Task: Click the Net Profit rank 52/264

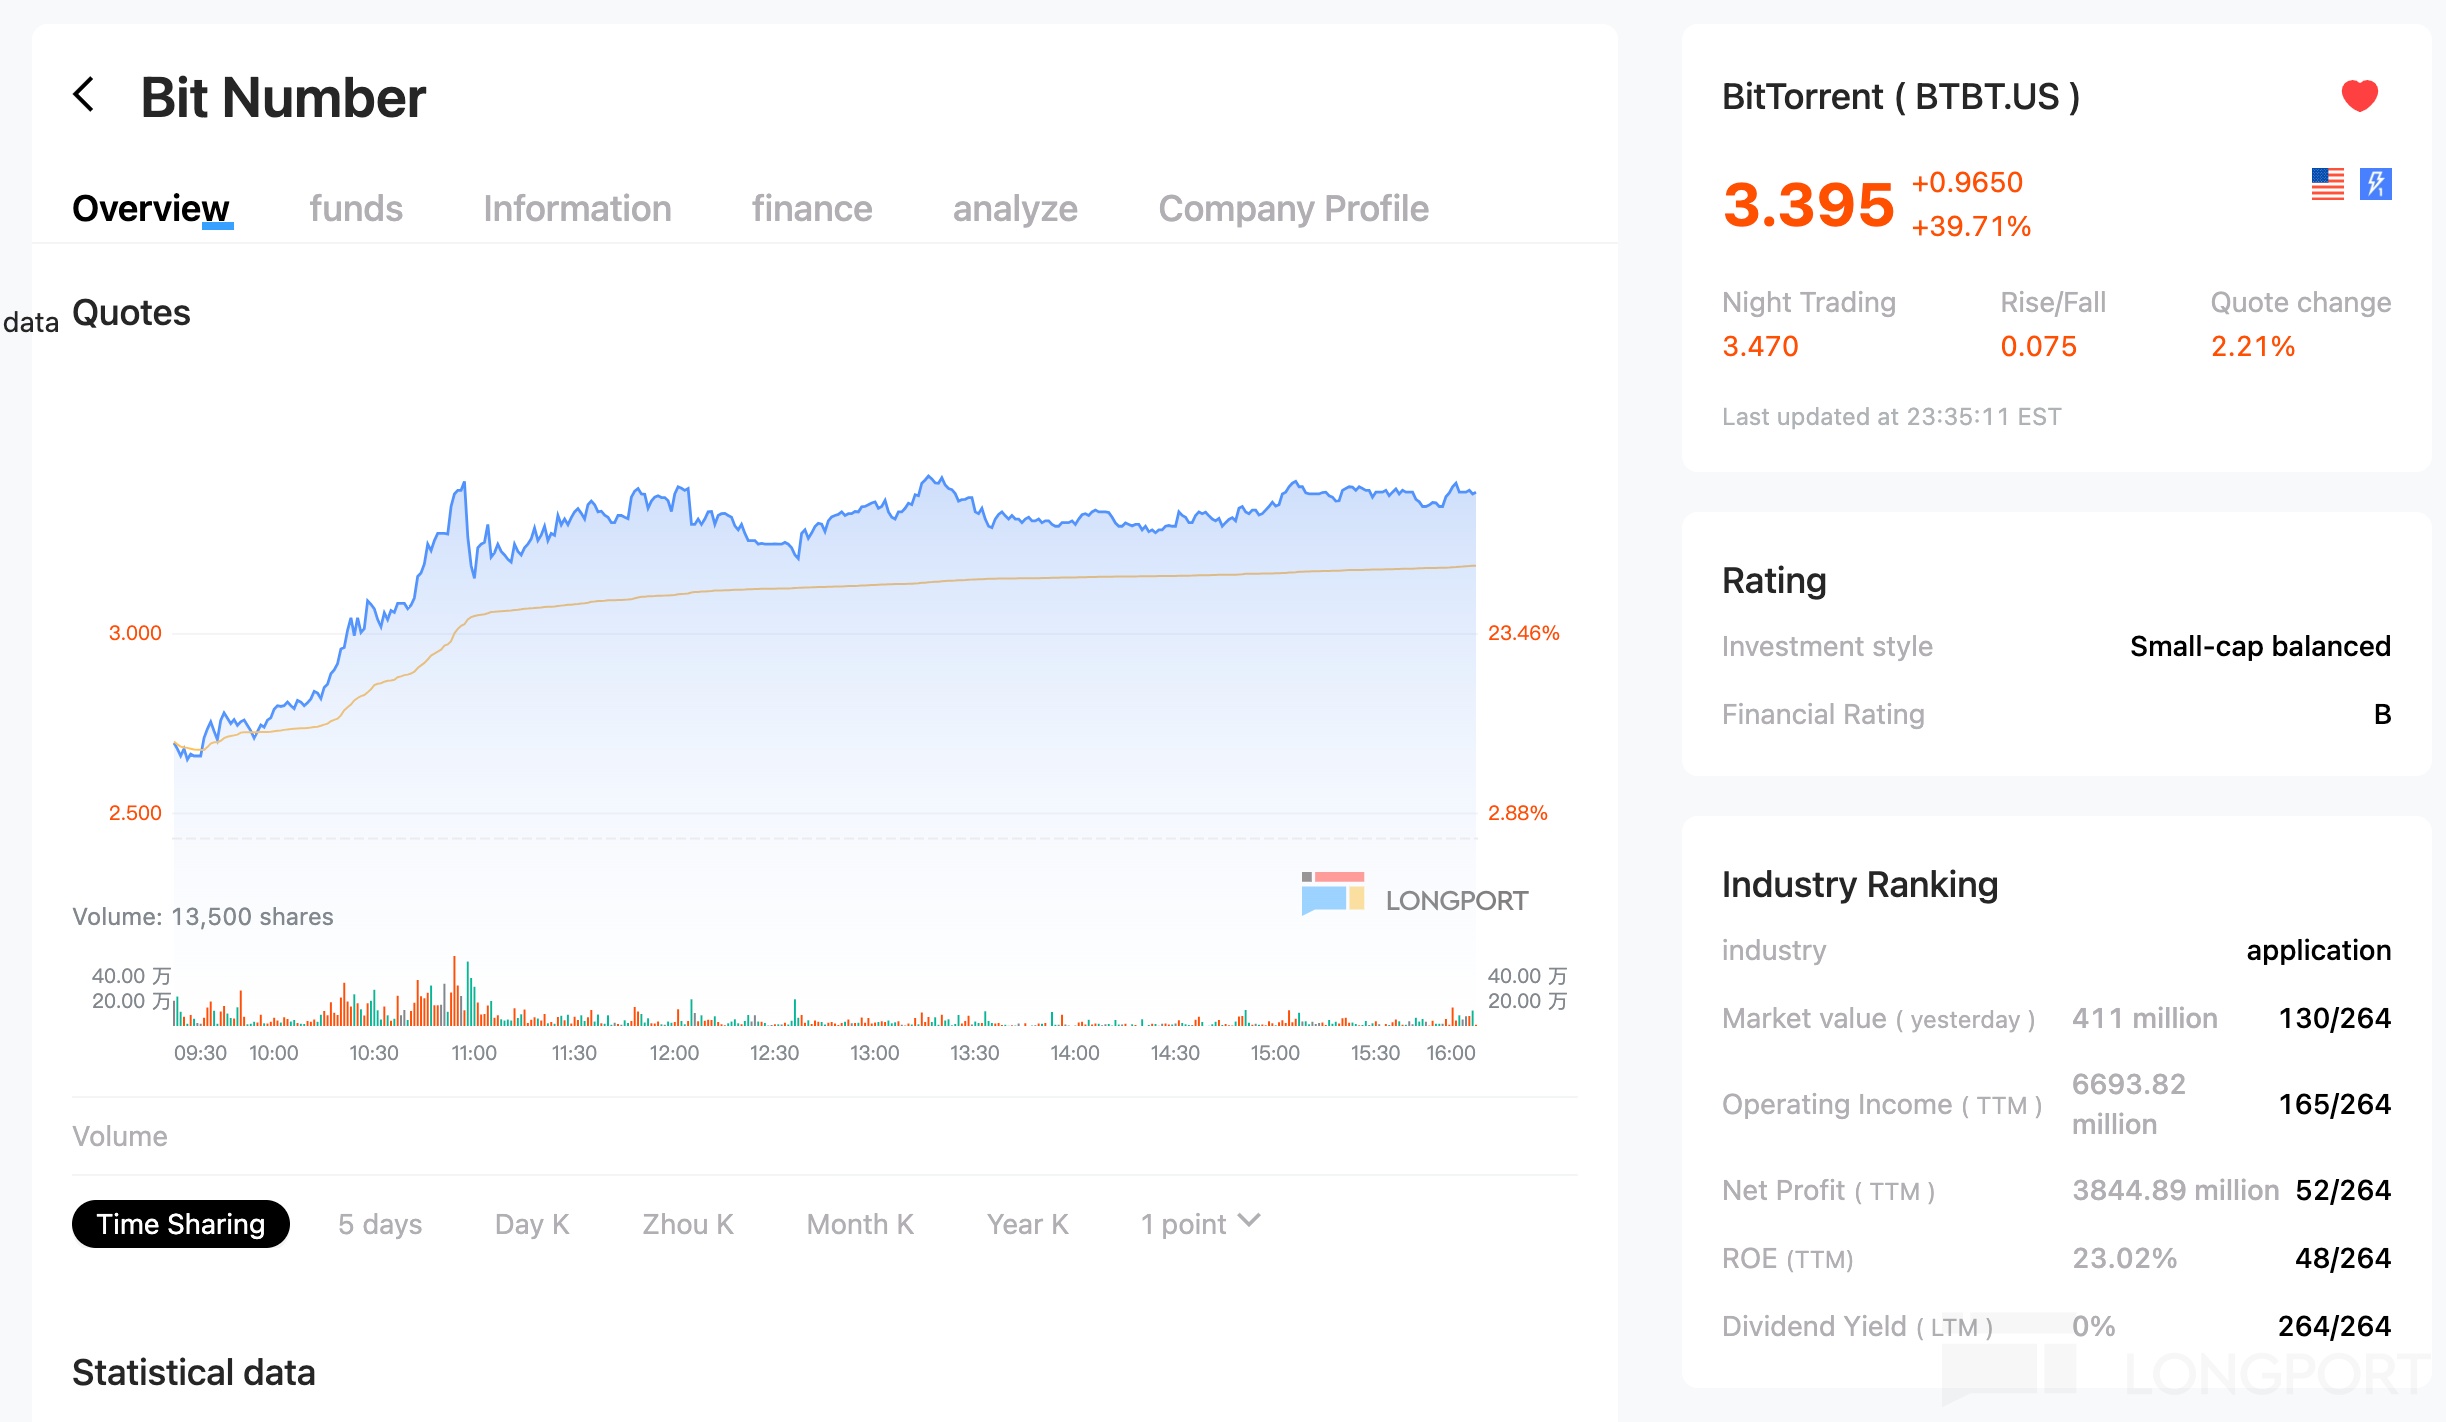Action: 2343,1190
